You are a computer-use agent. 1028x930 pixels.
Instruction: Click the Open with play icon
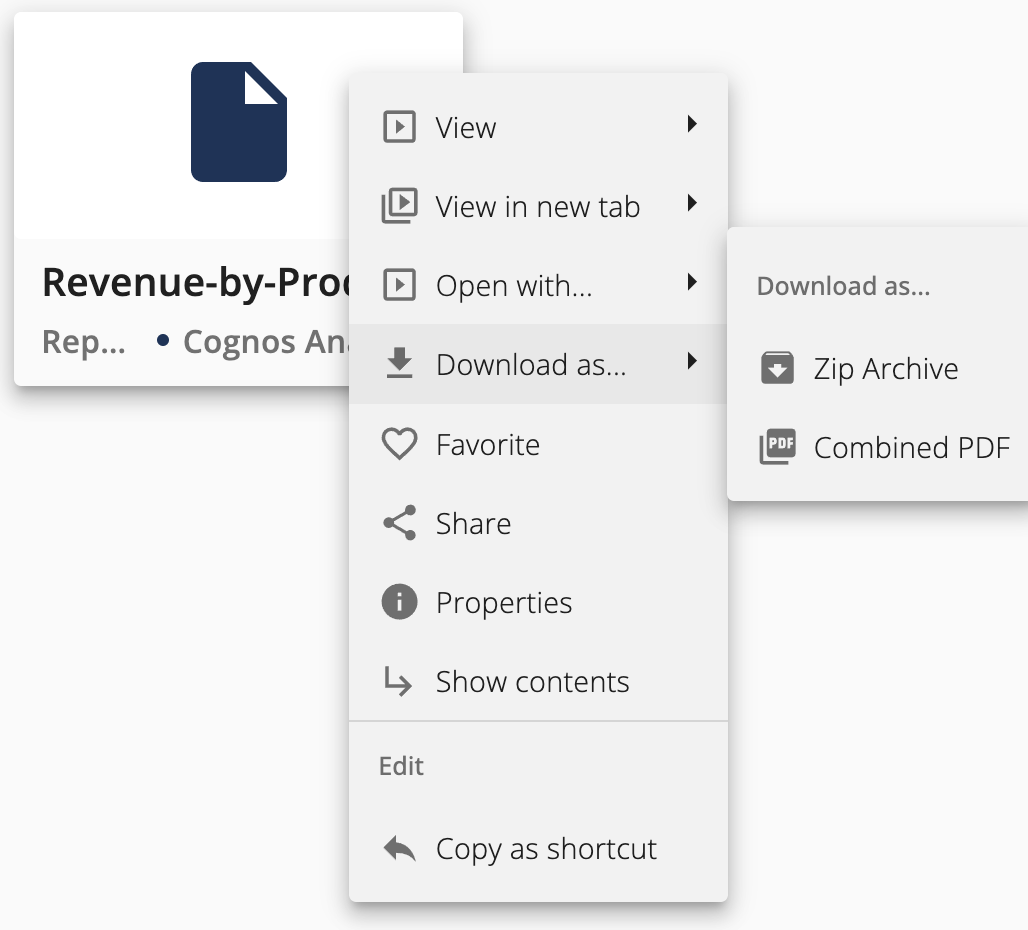399,284
